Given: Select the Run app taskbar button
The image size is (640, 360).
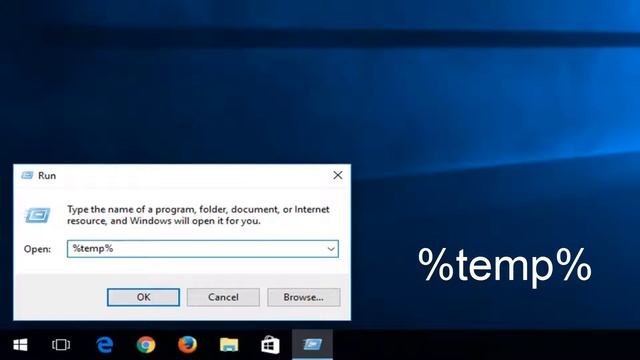Looking at the screenshot, I should 312,345.
